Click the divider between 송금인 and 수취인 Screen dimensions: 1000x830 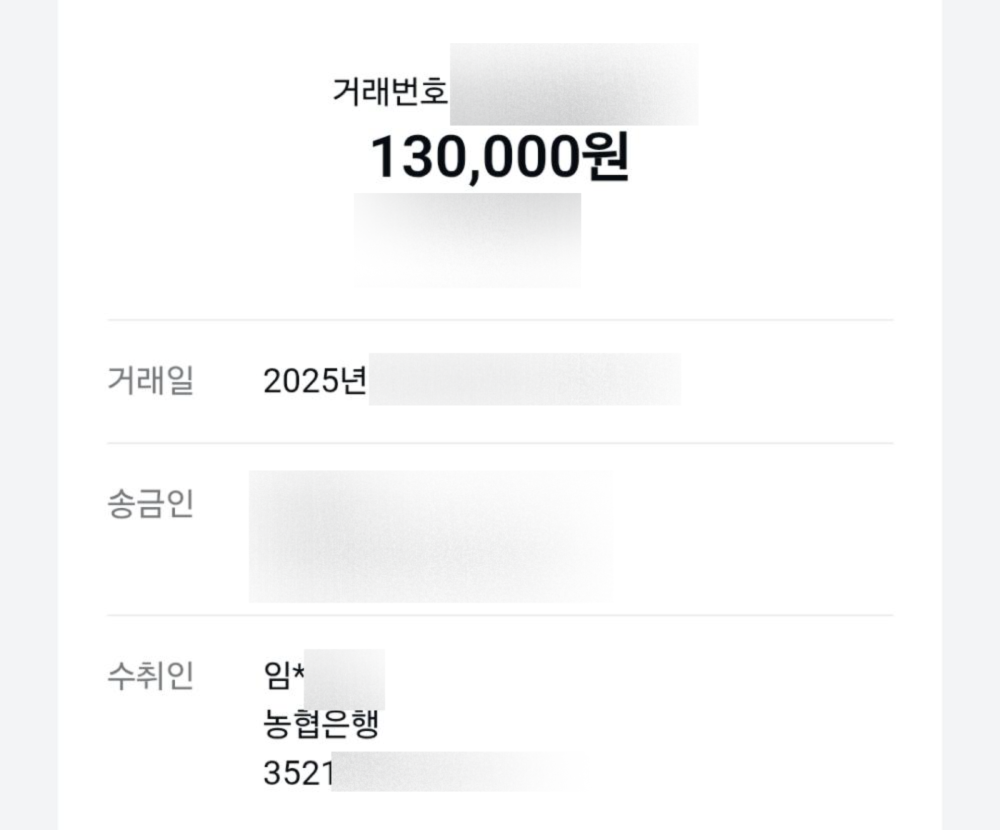coord(500,616)
